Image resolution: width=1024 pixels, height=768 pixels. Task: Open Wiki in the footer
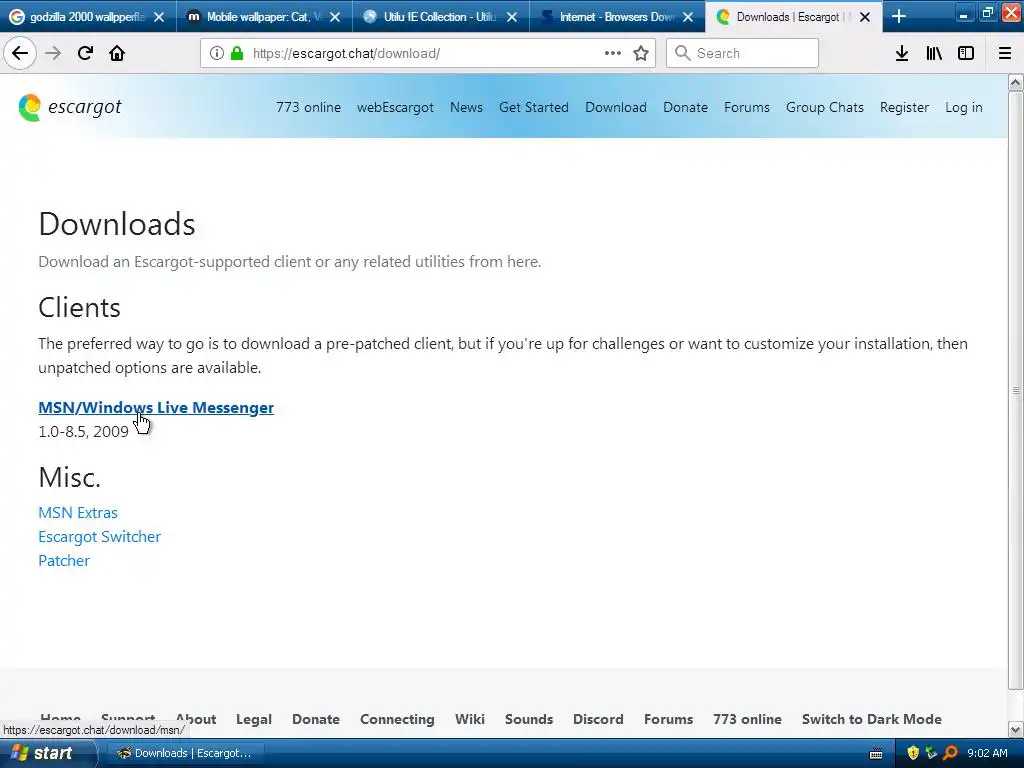click(x=470, y=719)
